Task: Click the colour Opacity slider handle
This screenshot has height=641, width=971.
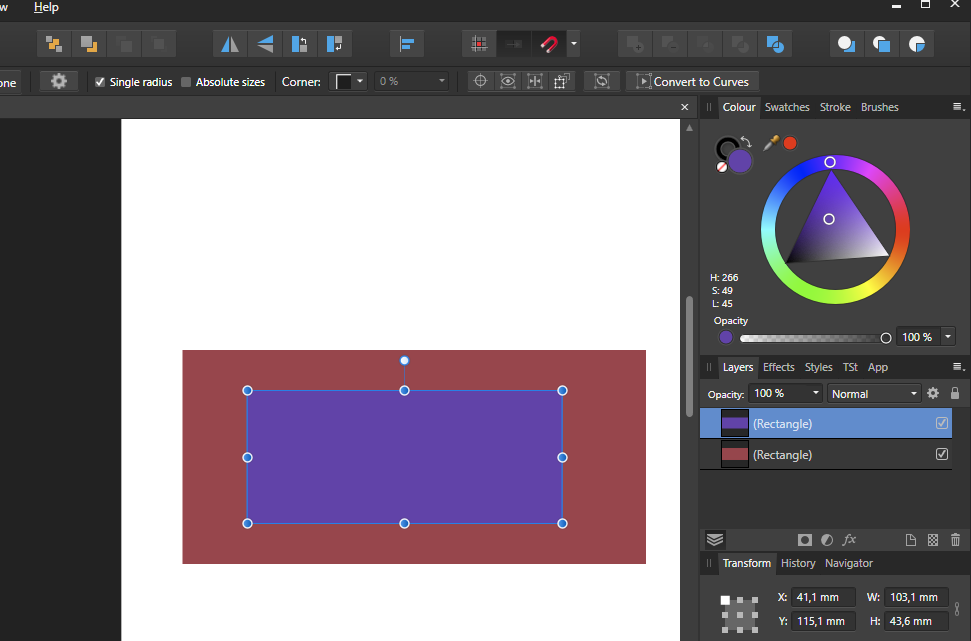Action: 885,338
